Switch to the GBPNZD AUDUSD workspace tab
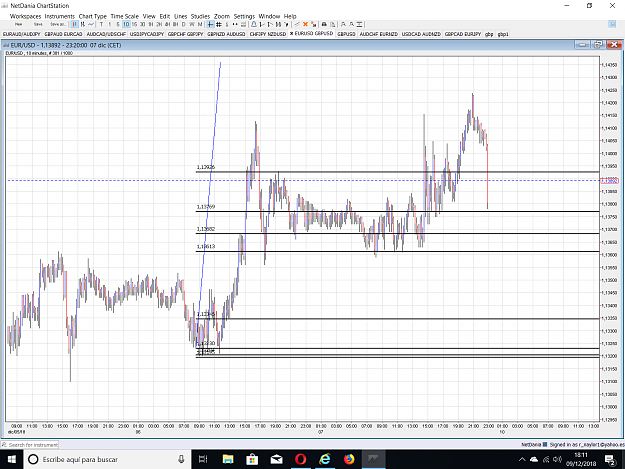This screenshot has height=469, width=625. [x=226, y=34]
